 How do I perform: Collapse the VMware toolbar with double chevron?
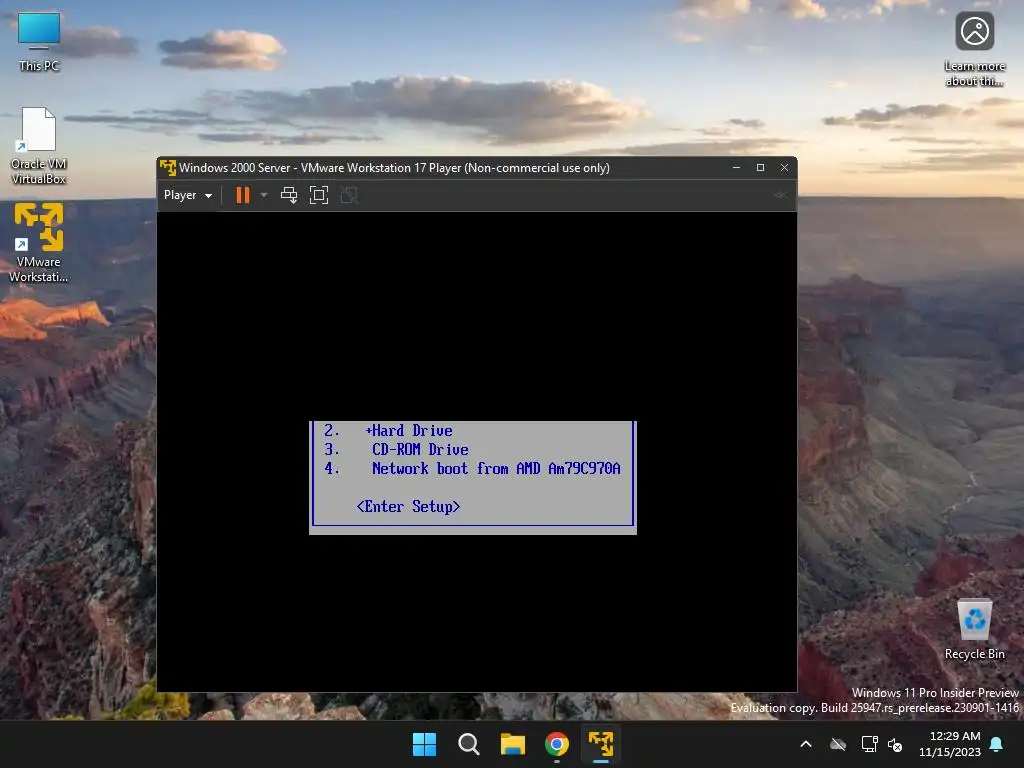click(x=780, y=195)
